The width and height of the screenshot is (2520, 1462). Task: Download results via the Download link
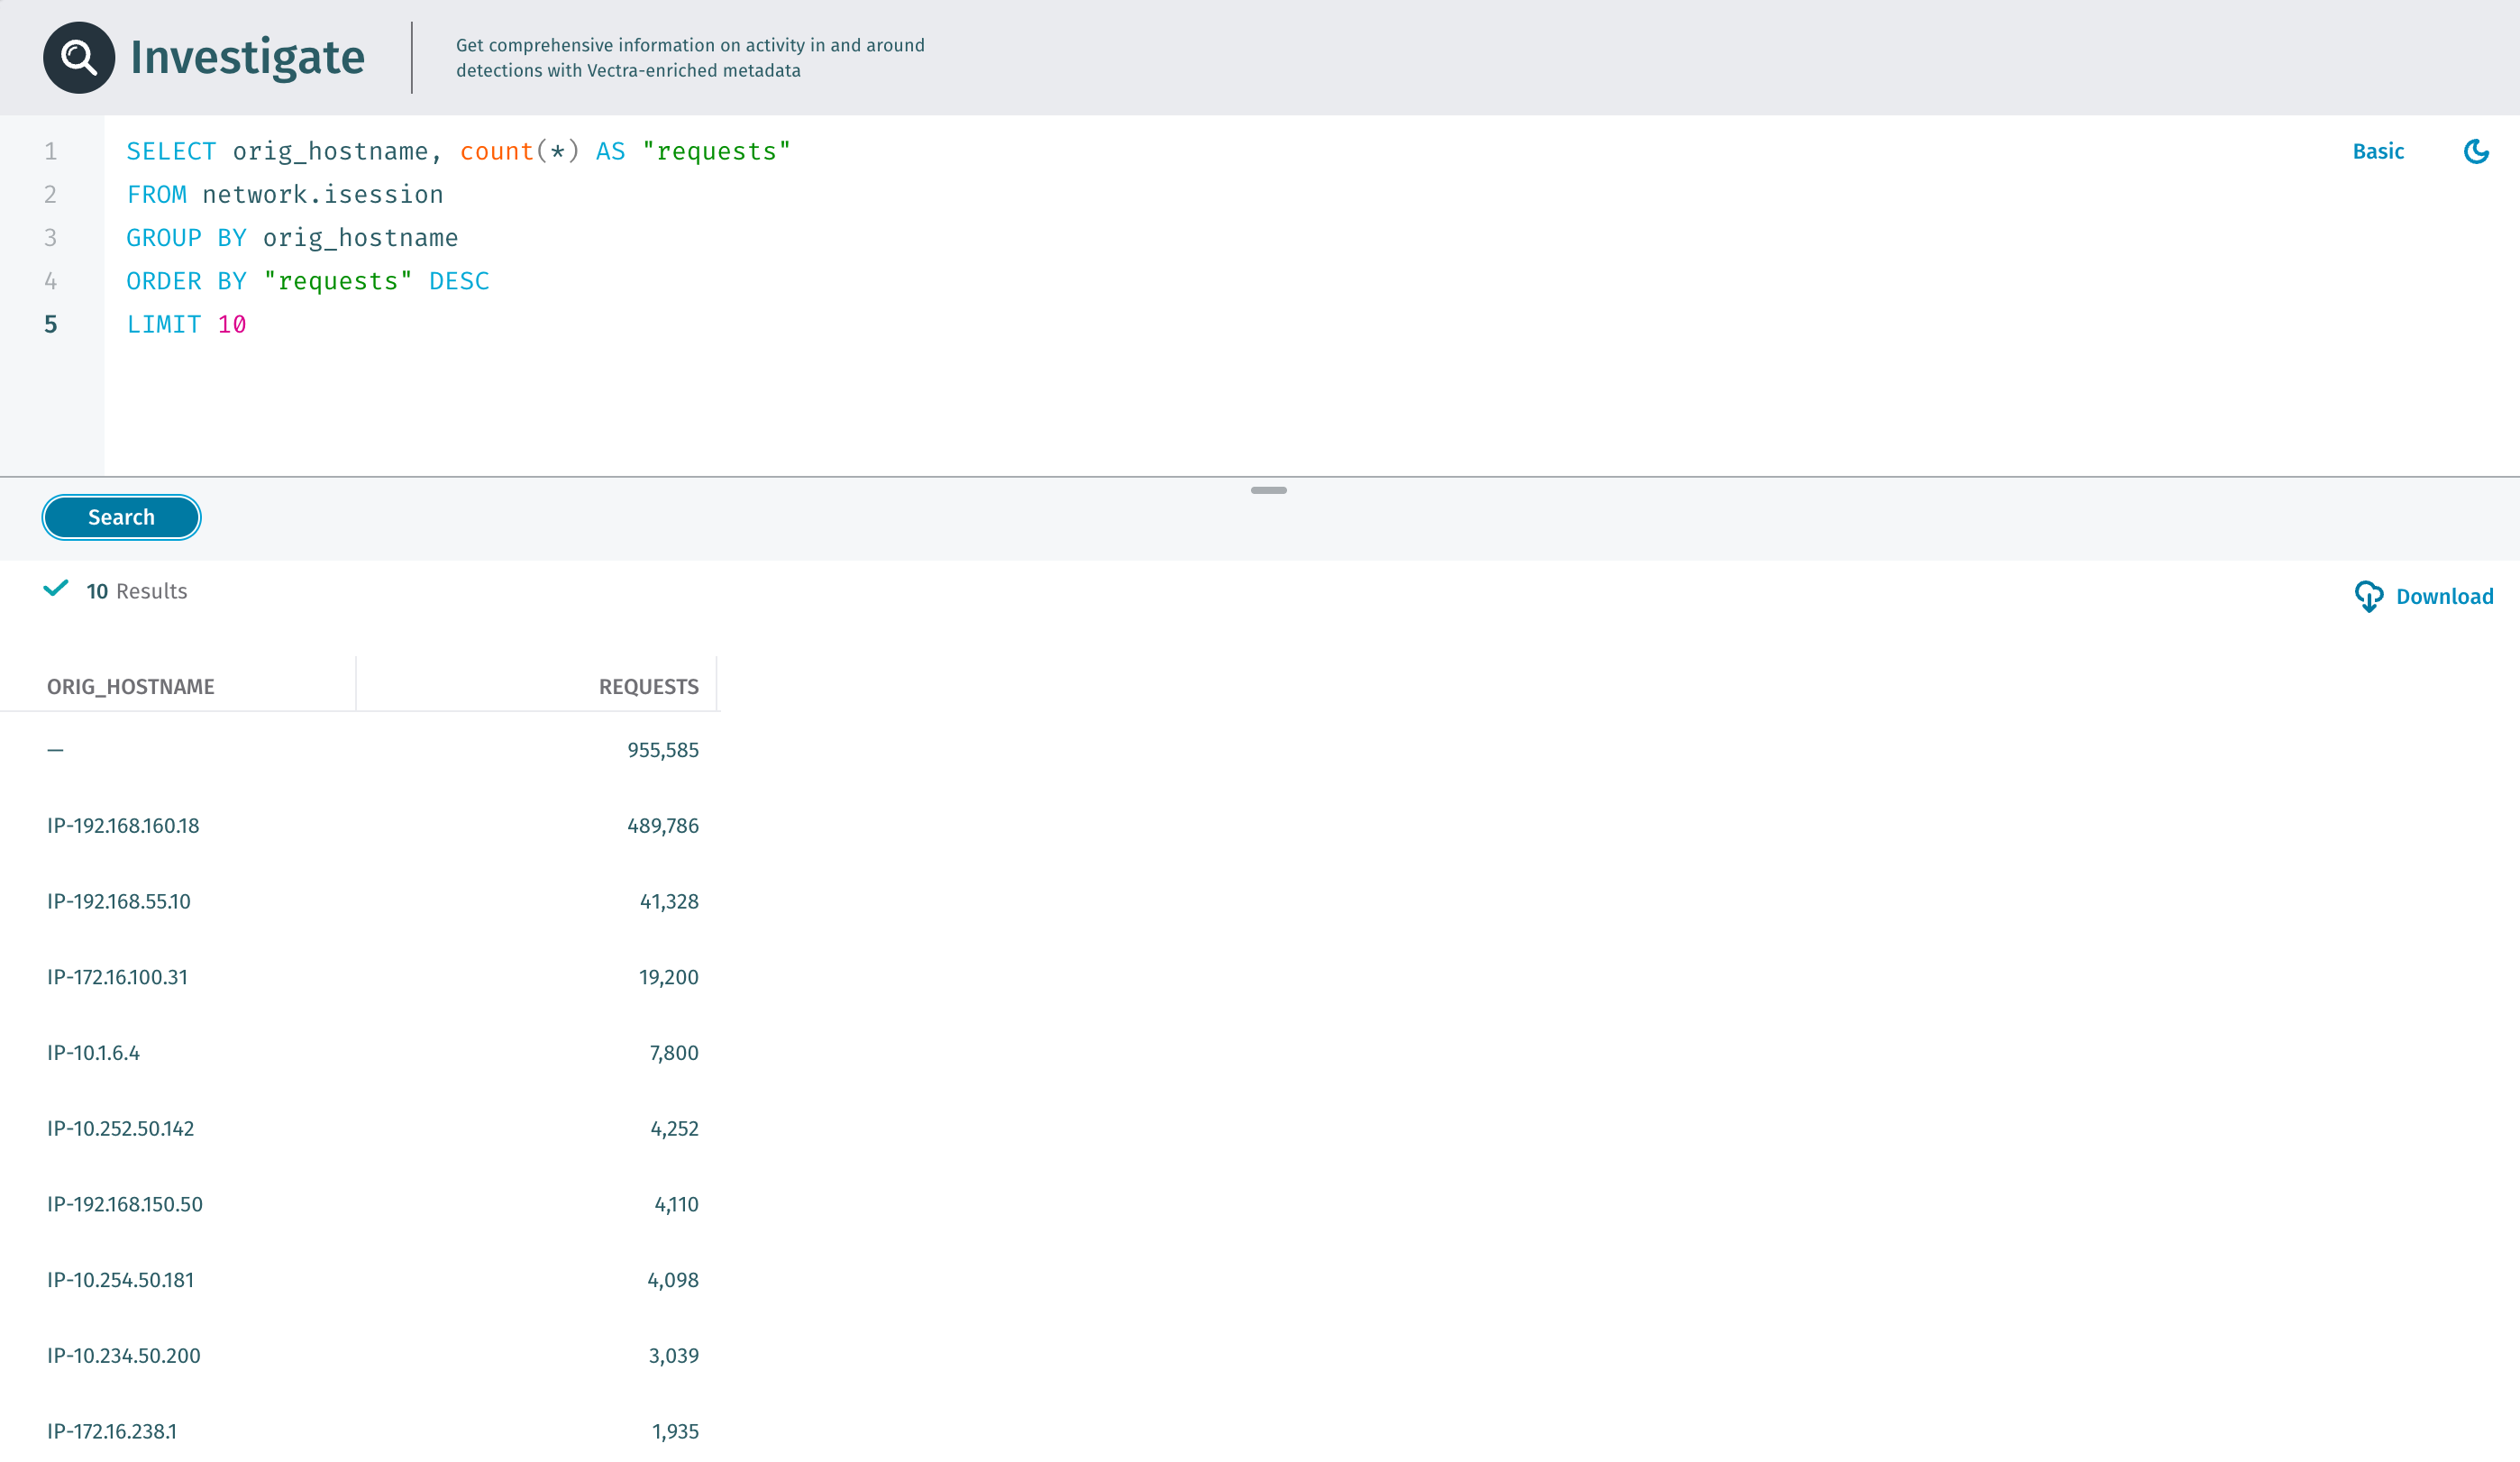[x=2444, y=596]
